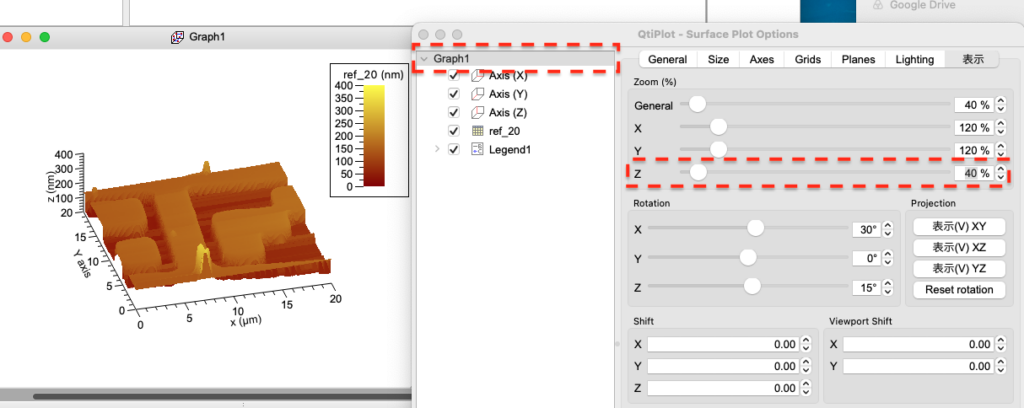Click the Y zoom slider handle
Viewport: 1024px width, 408px height.
718,149
